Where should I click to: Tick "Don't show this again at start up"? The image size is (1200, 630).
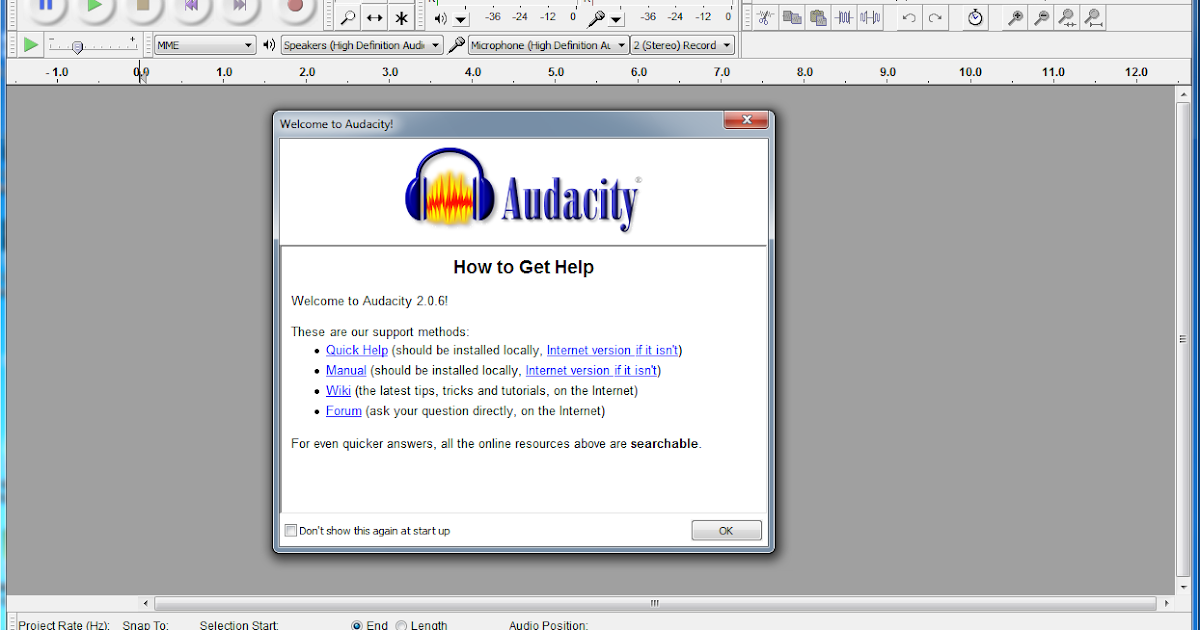[291, 531]
